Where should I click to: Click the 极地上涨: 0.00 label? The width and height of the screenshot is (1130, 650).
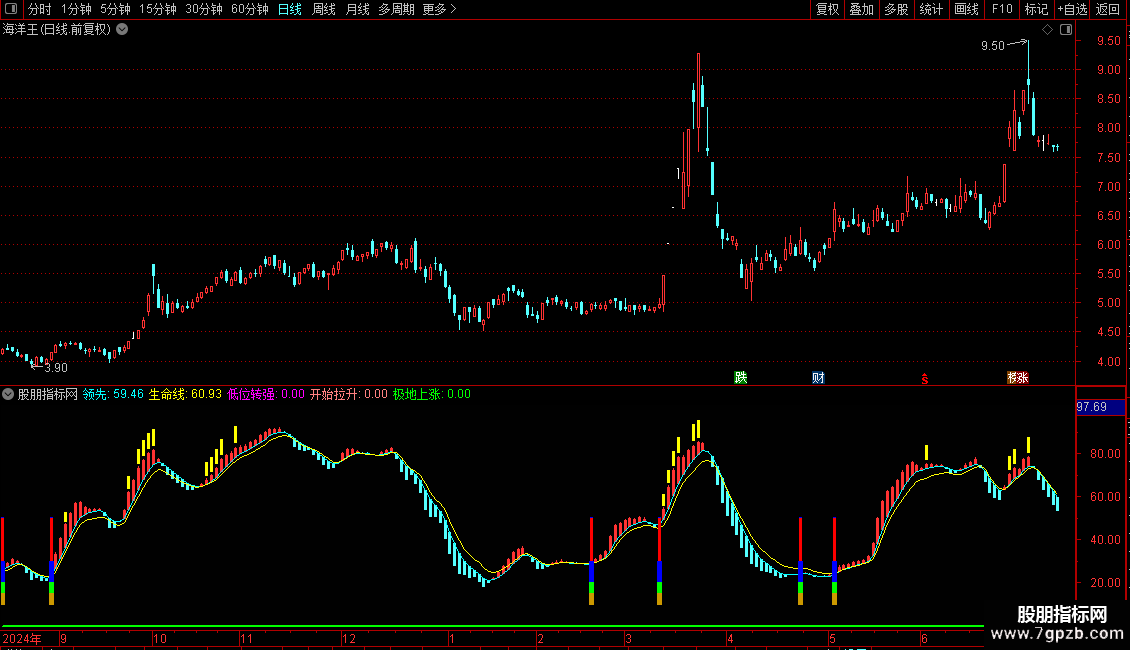pyautogui.click(x=432, y=394)
